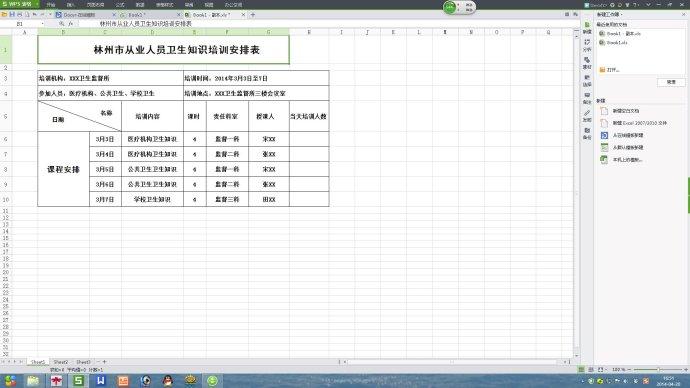The image size is (690, 388).
Task: Click the Print icon in quick access toolbar
Action: click(19, 15)
